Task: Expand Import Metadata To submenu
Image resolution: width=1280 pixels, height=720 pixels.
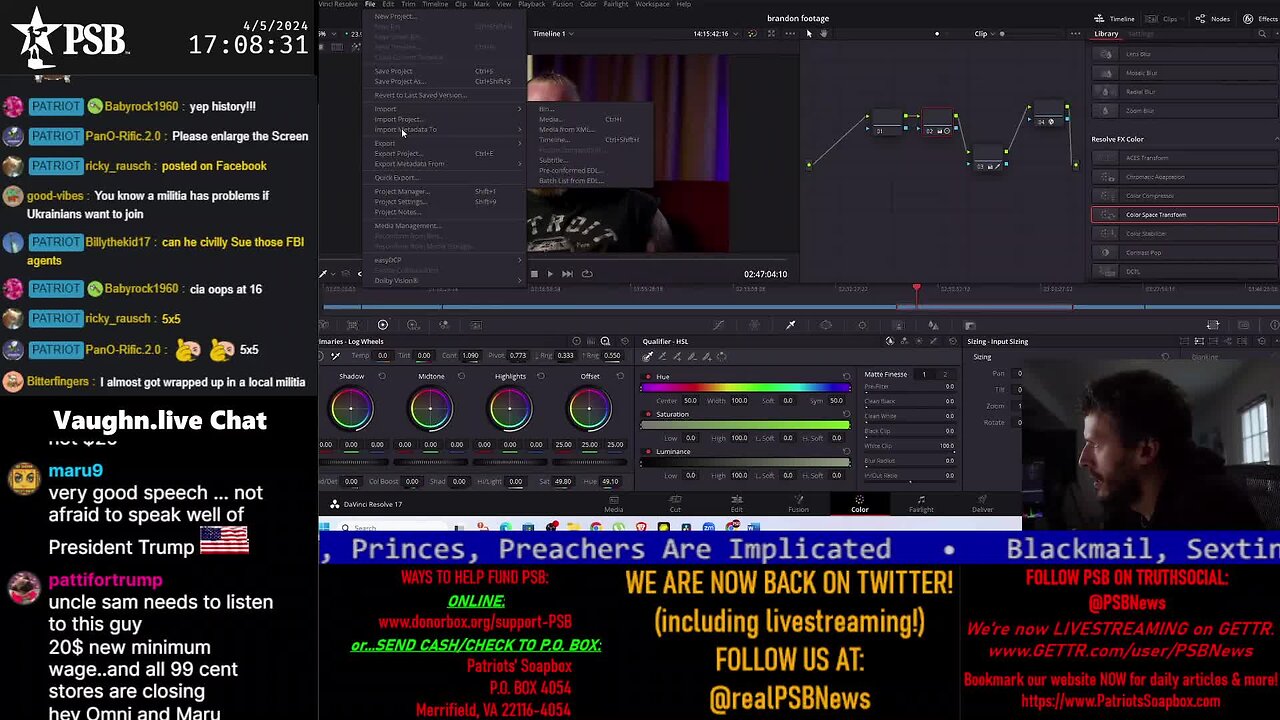Action: (446, 129)
